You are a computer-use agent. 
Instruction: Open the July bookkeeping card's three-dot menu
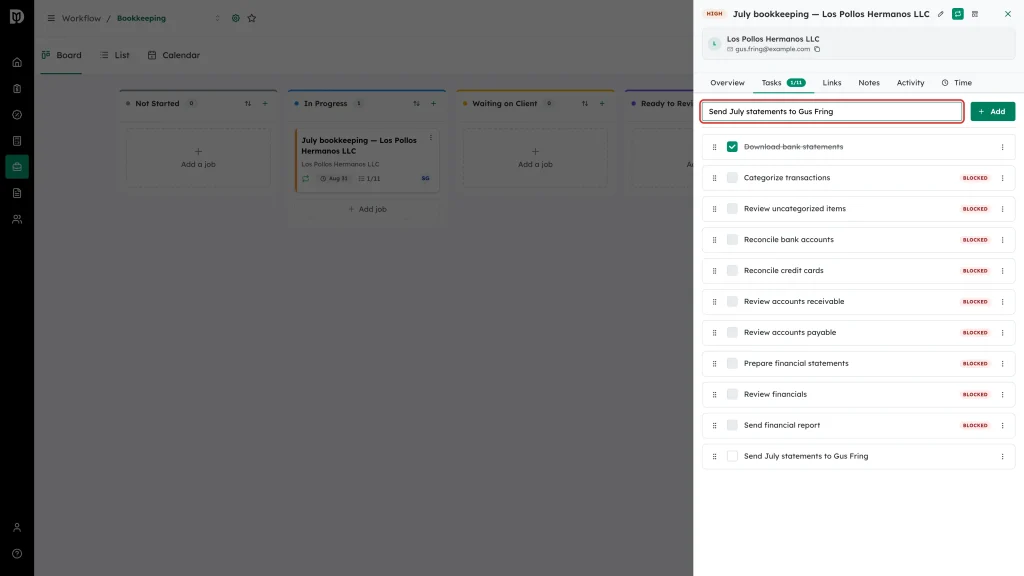430,138
